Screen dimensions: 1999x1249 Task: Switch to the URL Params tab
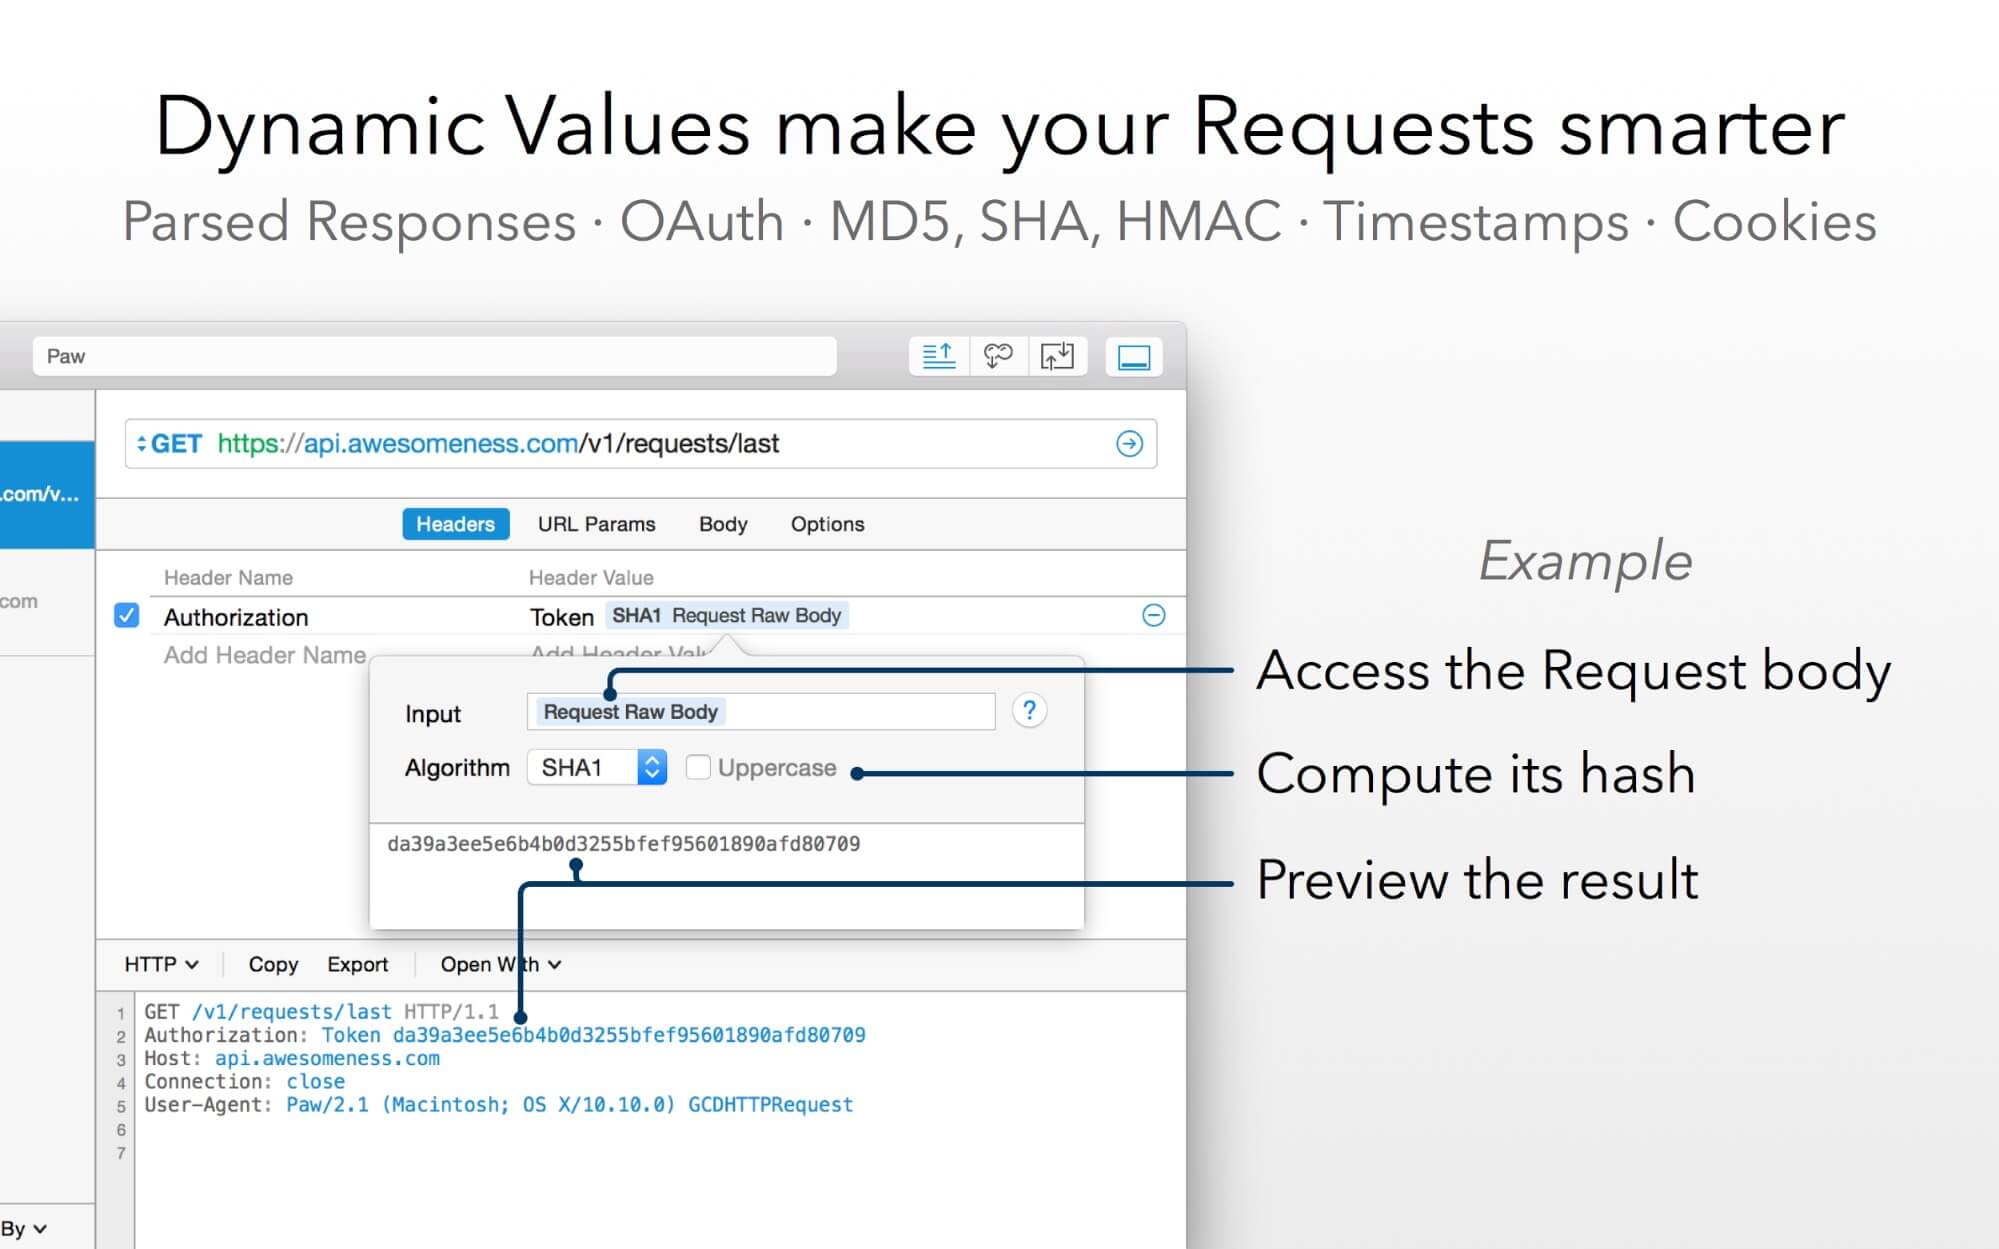point(596,524)
